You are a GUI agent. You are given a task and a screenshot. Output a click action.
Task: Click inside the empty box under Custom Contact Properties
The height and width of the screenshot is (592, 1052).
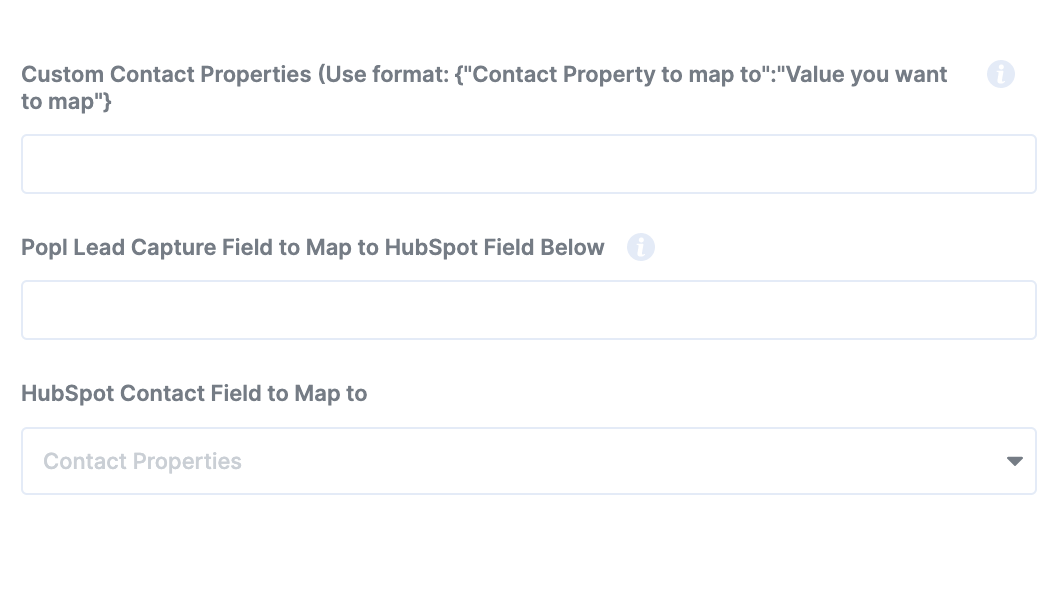tap(528, 164)
